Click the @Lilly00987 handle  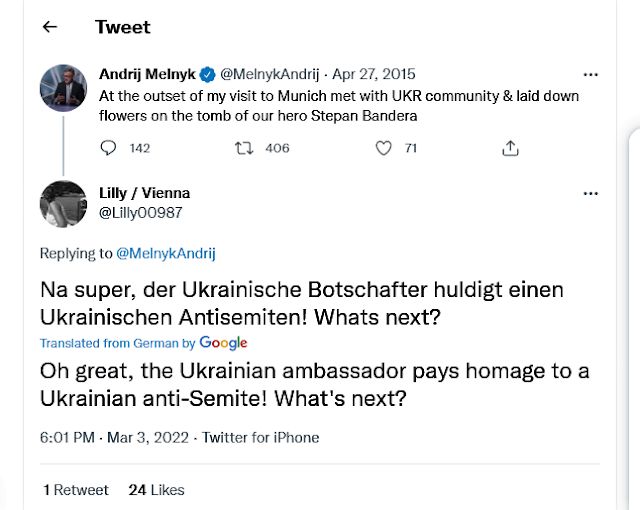pyautogui.click(x=141, y=212)
